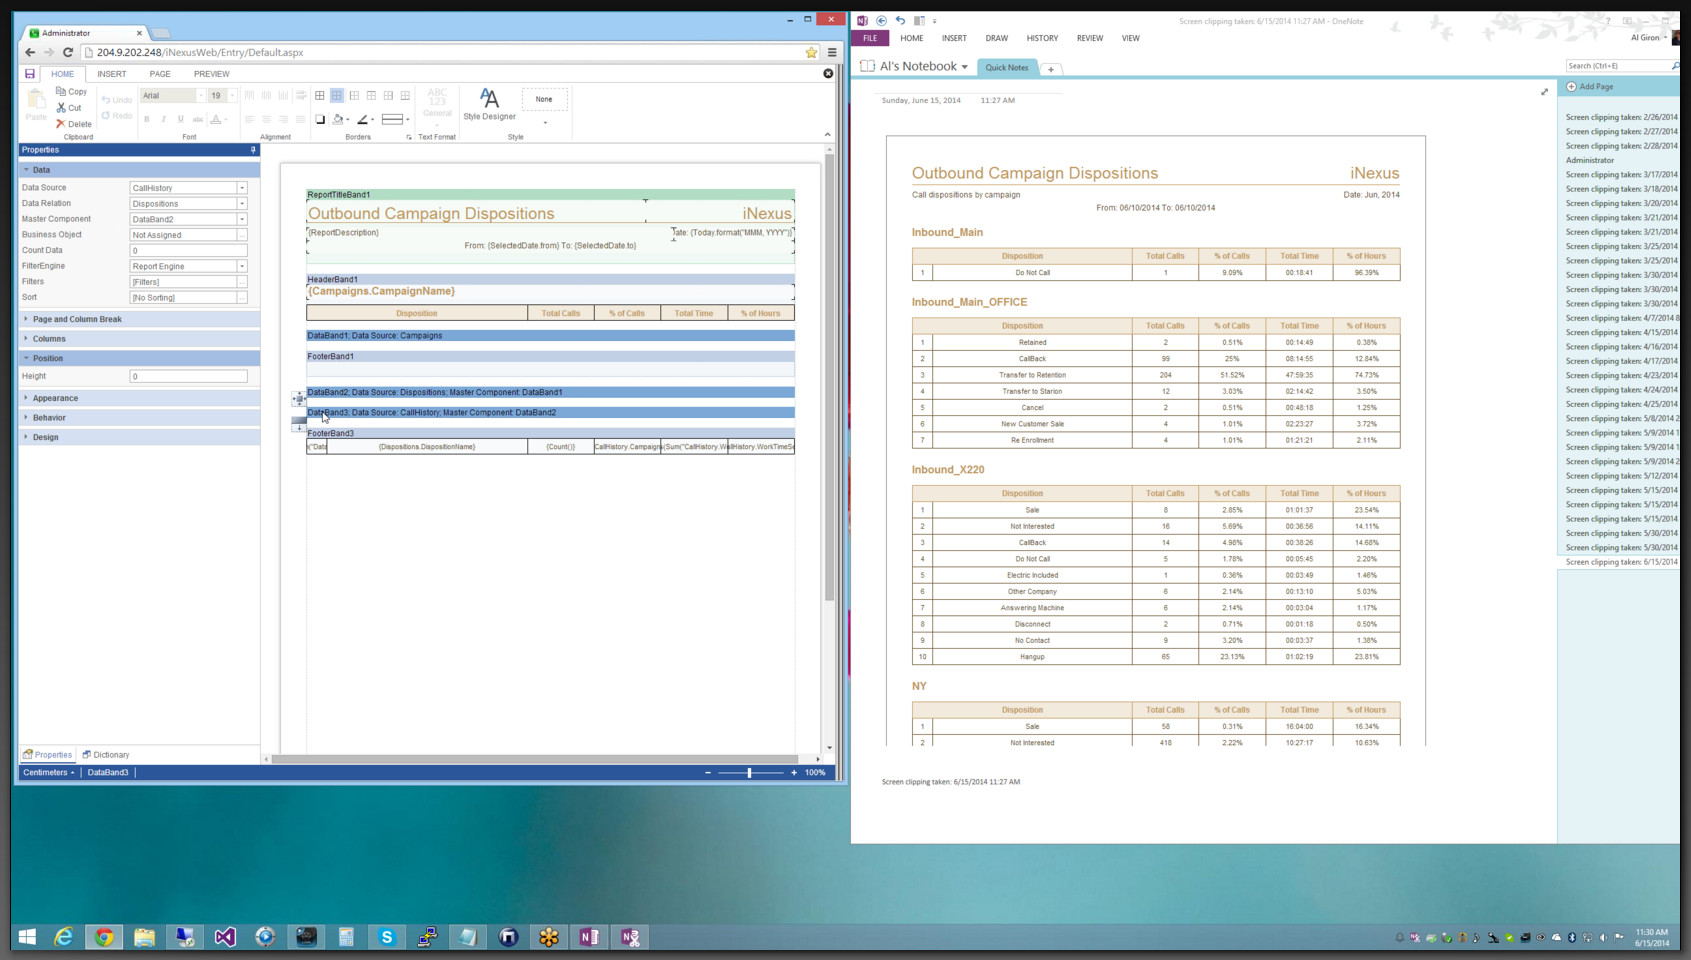This screenshot has width=1691, height=960.
Task: Click Add Page in OneNote
Action: coord(1590,87)
